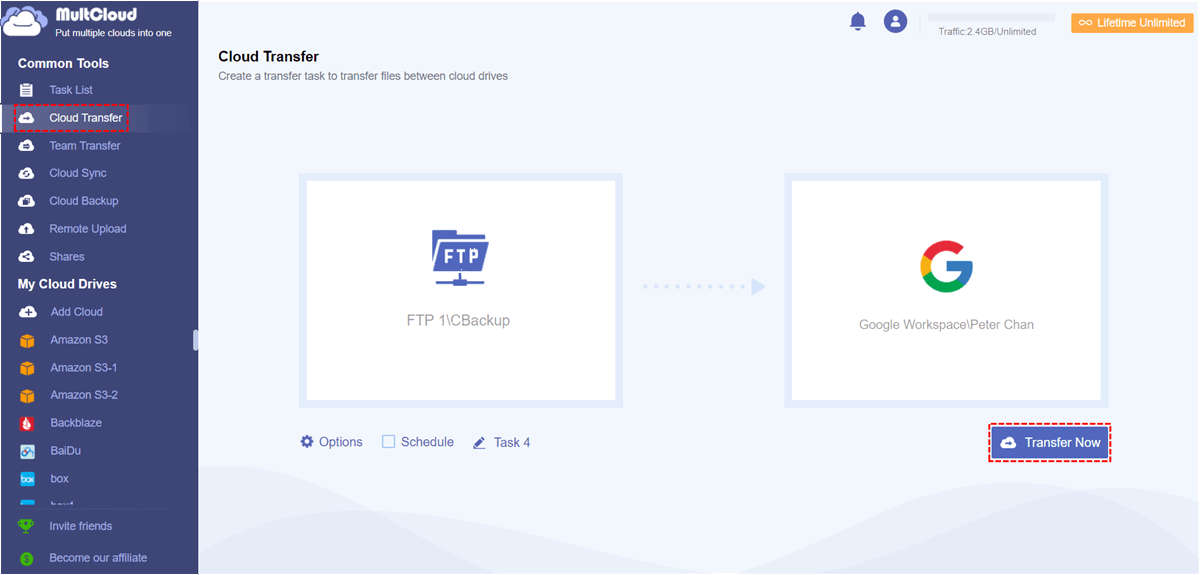Click the Cloud Transfer sidebar icon

(x=27, y=118)
